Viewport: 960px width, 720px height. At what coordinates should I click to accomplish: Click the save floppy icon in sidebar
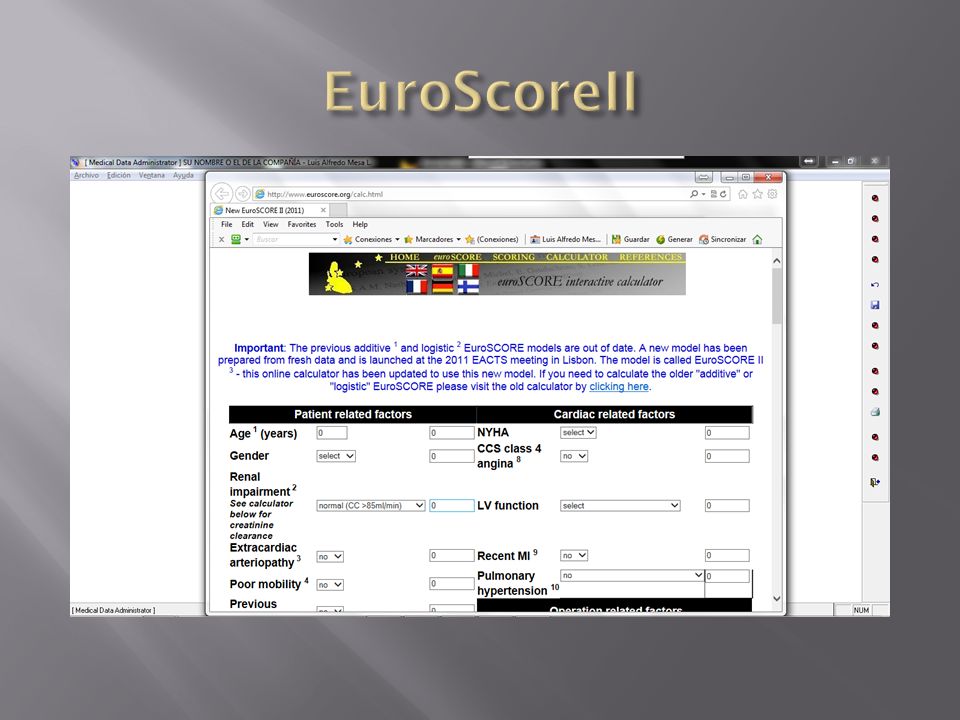coord(875,305)
